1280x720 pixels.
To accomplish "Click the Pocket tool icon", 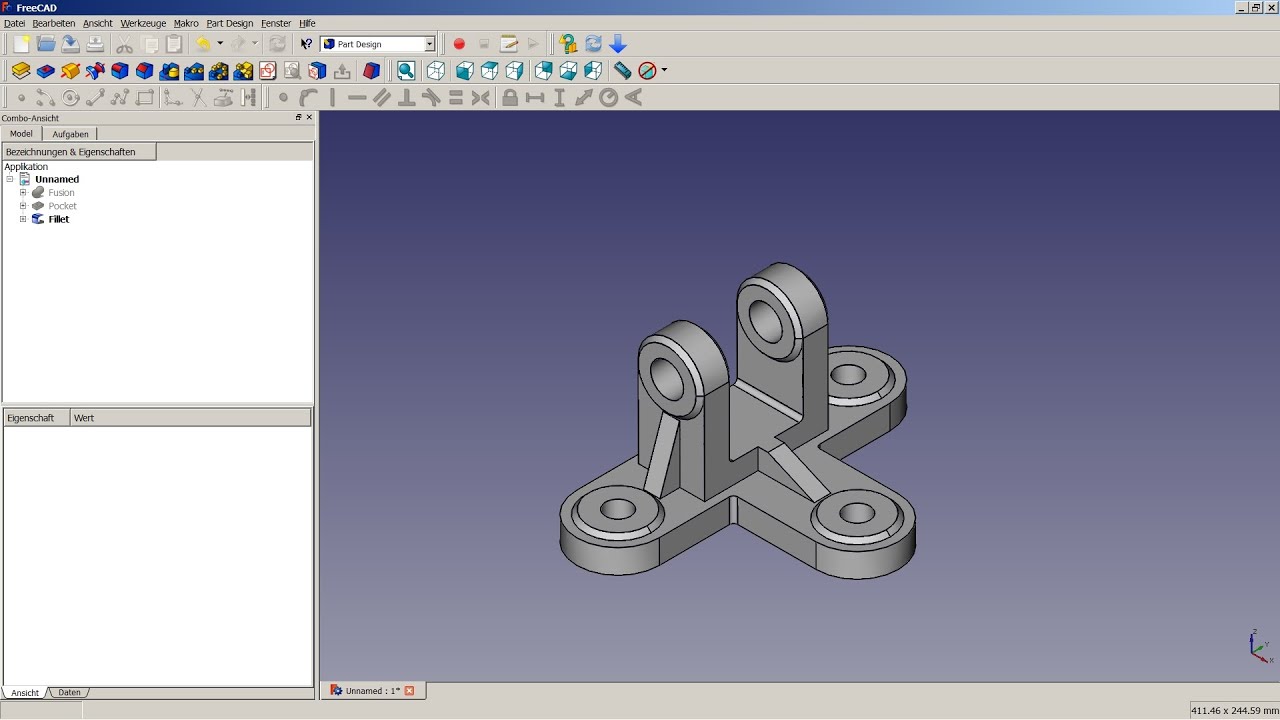I will click(46, 71).
